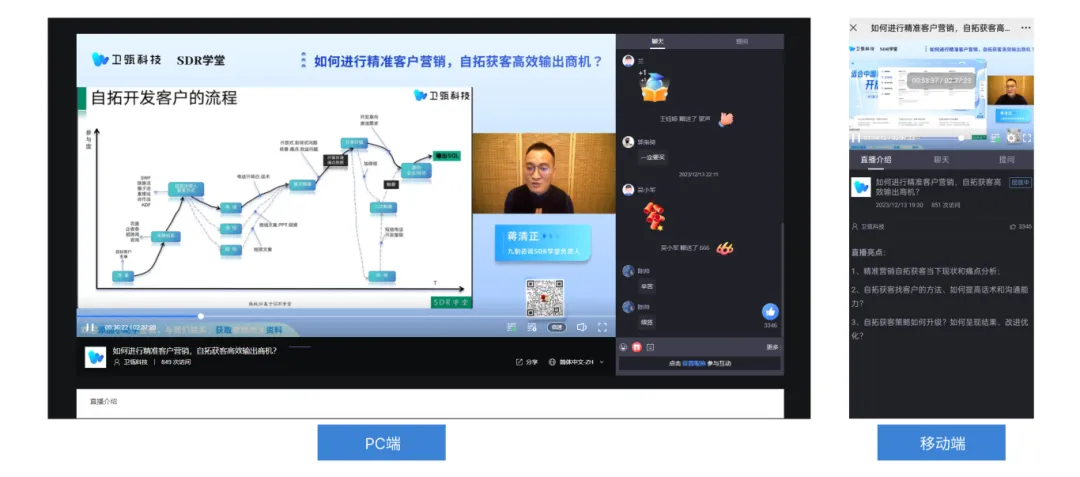Click 分享 share link below video
Image resolution: width=1080 pixels, height=477 pixels.
[x=527, y=362]
